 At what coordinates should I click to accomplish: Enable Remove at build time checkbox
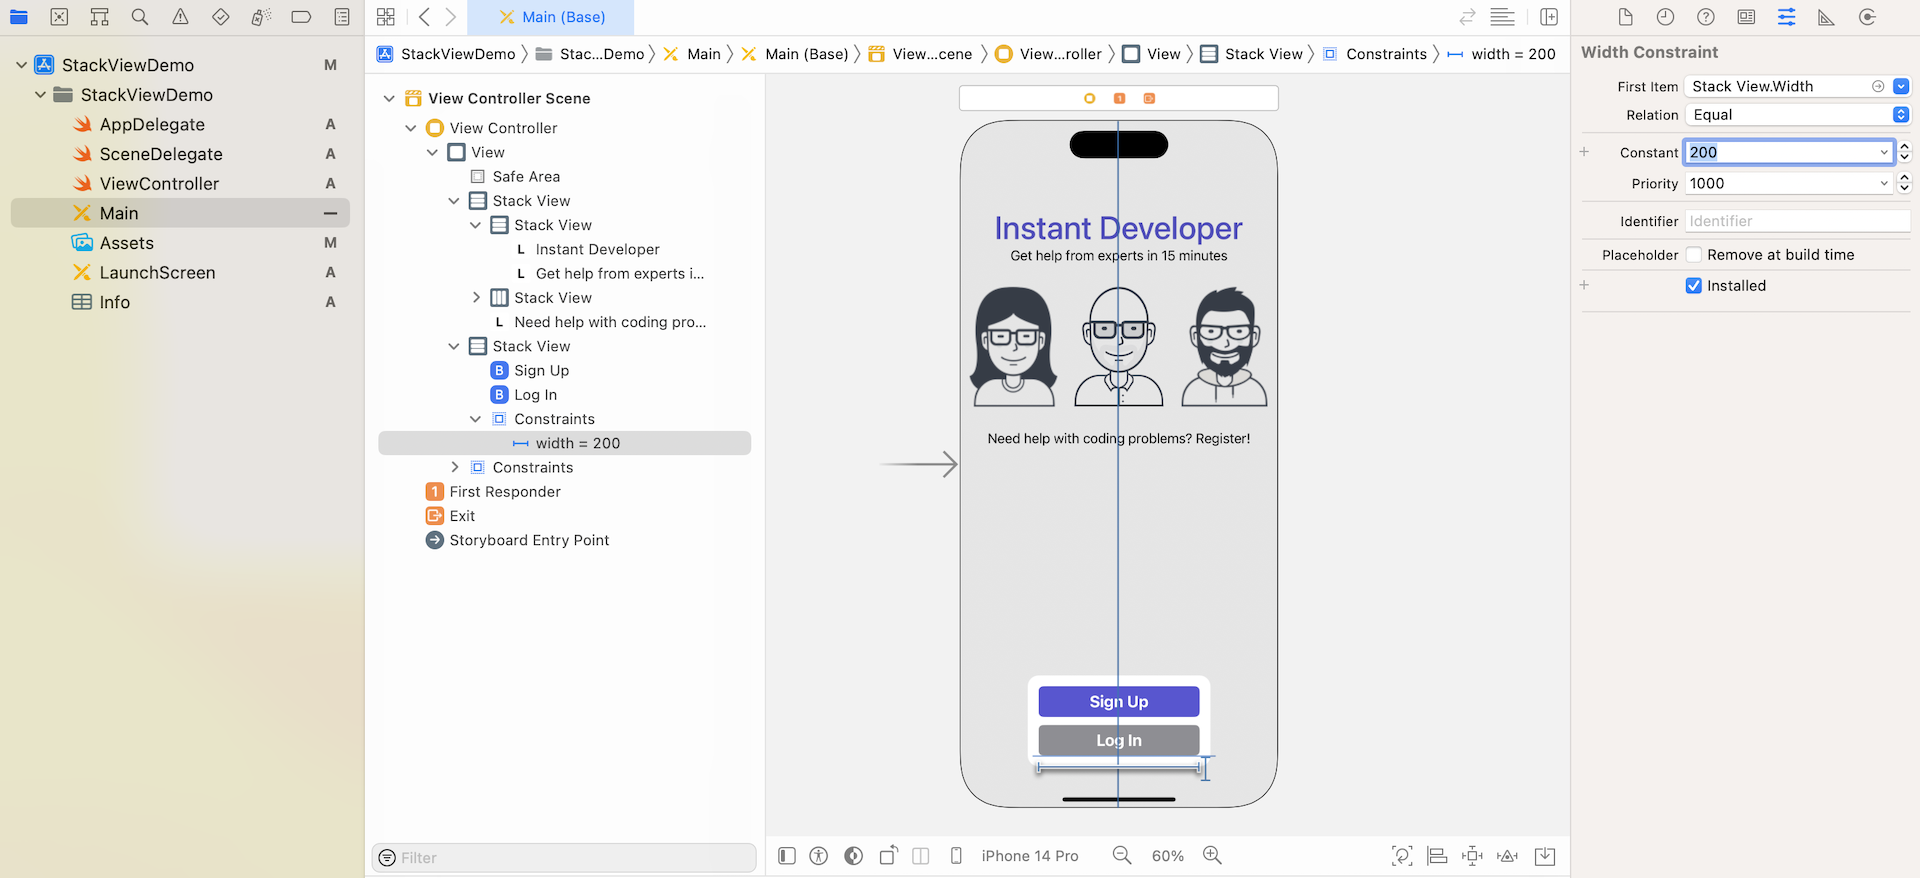(x=1694, y=255)
